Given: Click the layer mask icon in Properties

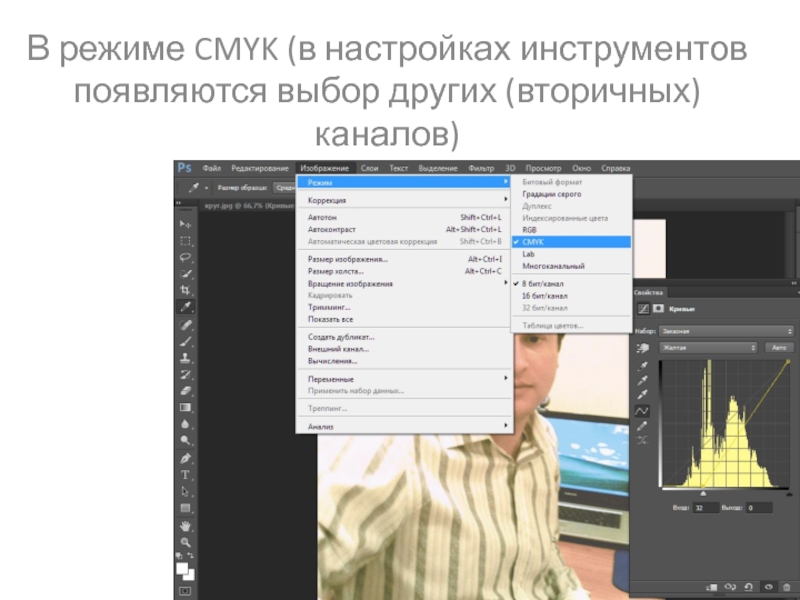Looking at the screenshot, I should [658, 309].
